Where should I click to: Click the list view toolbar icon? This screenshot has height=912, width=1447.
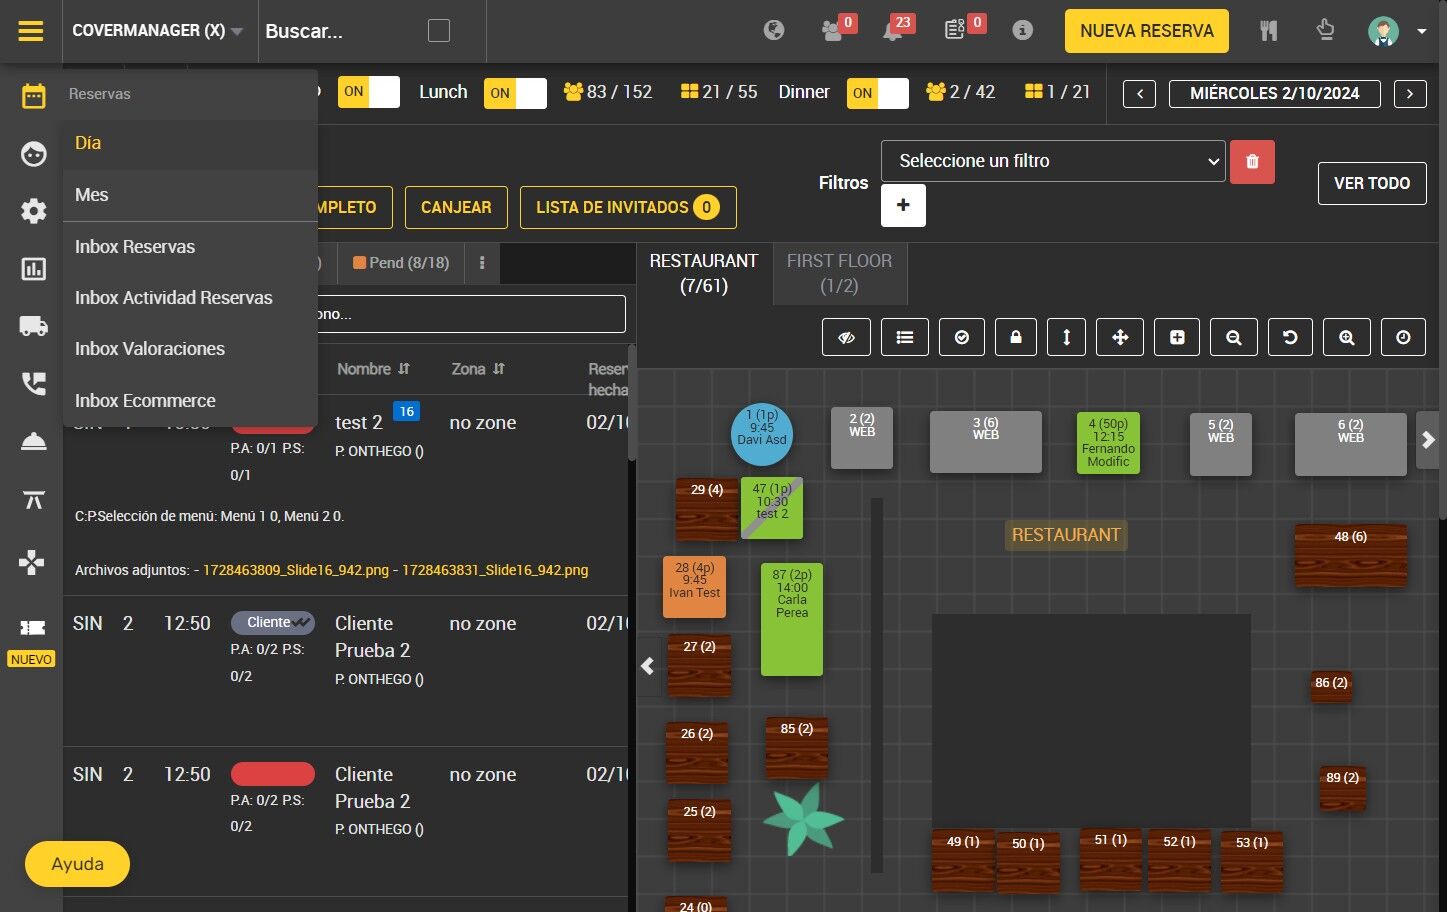905,338
